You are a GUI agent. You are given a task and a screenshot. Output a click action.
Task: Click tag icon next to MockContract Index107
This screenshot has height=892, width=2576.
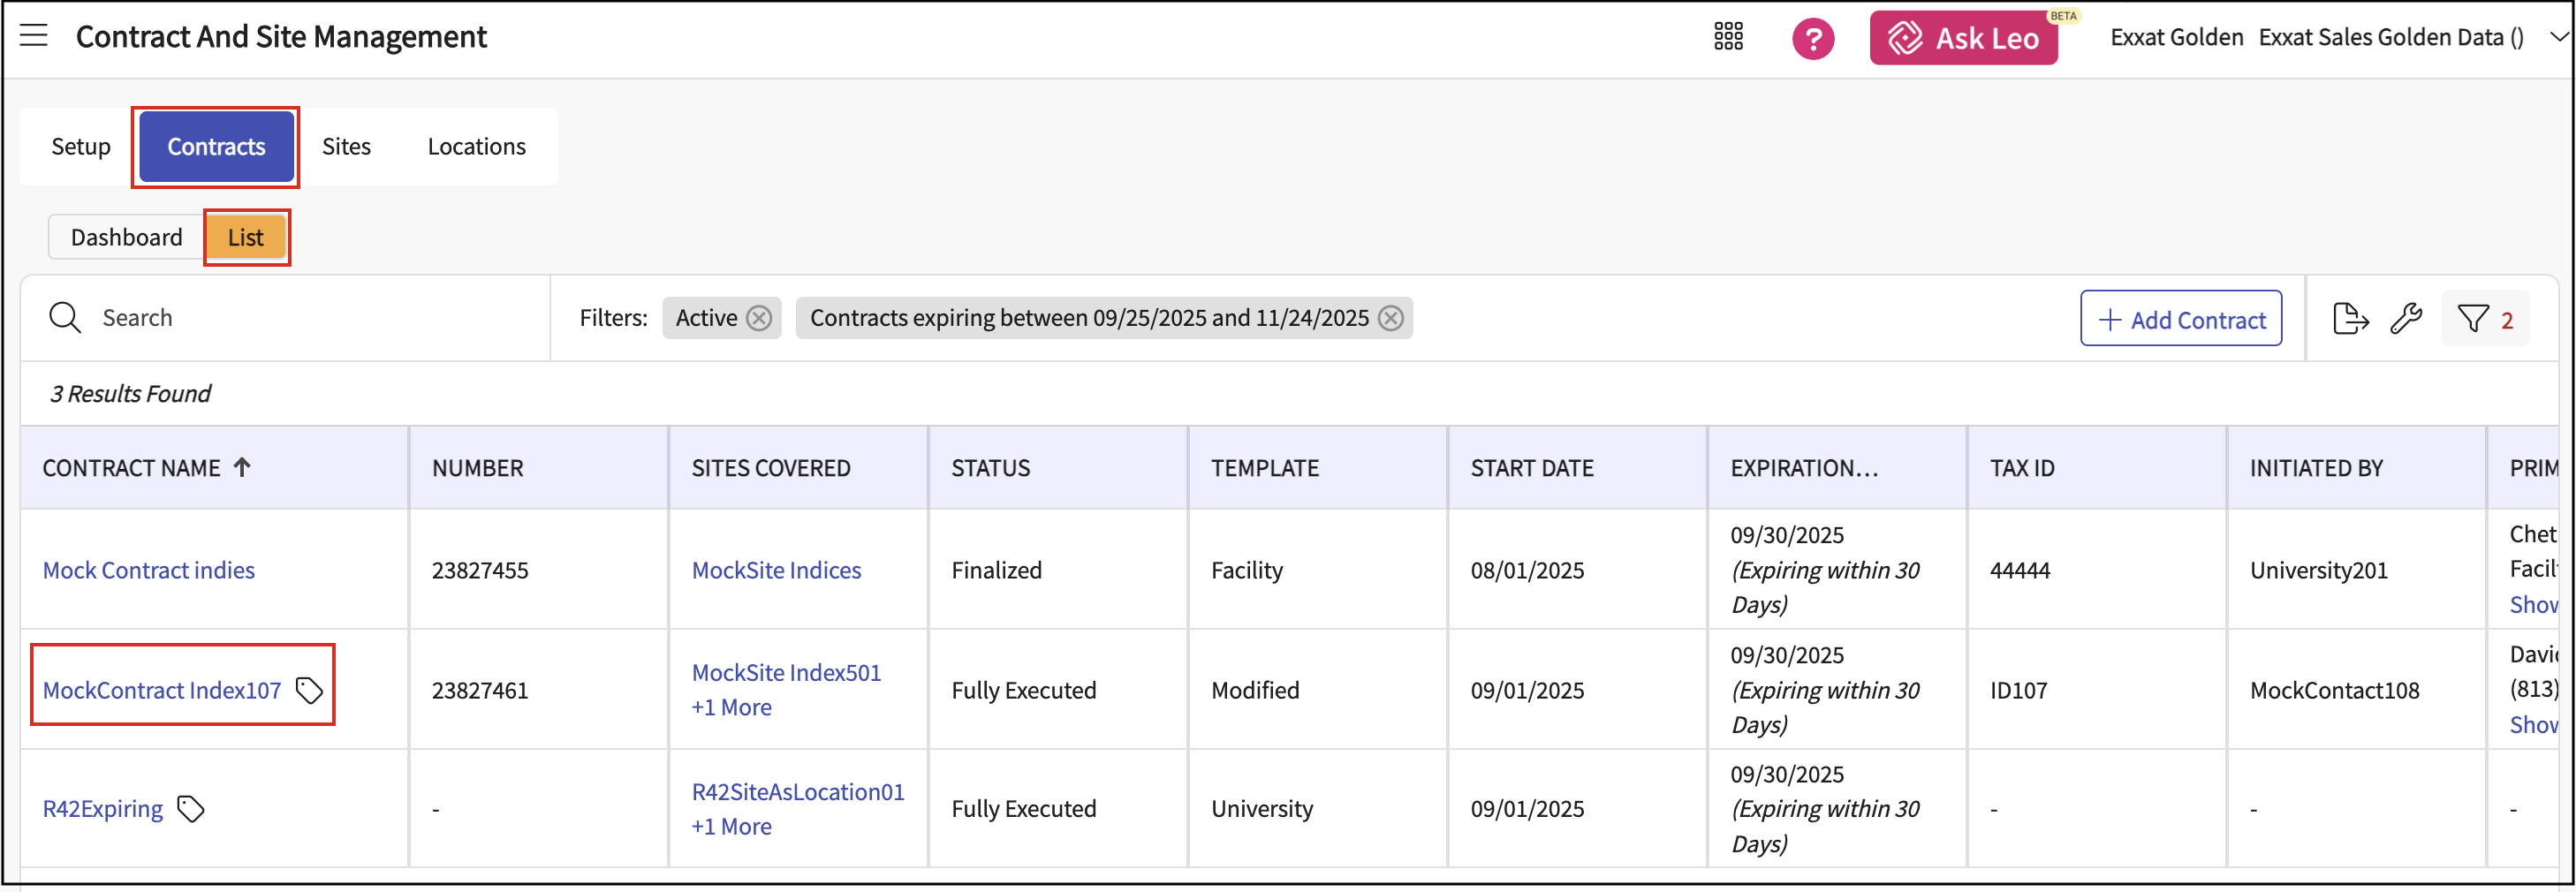309,690
